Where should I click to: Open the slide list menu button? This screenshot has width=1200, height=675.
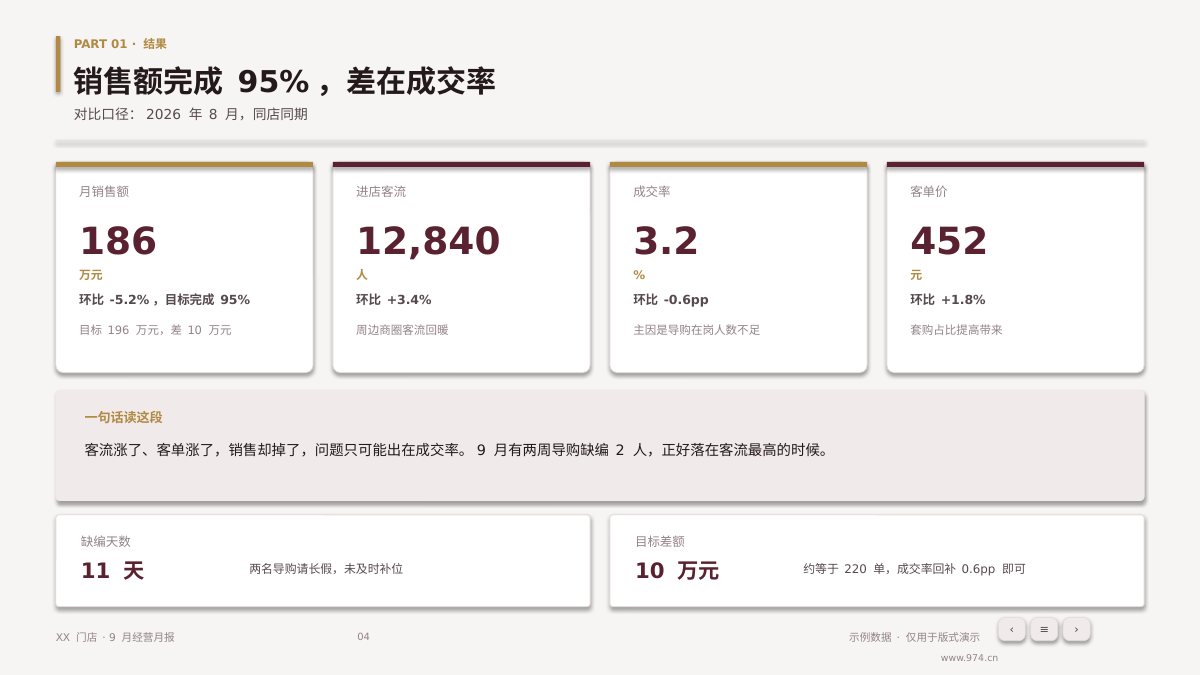[x=1044, y=629]
